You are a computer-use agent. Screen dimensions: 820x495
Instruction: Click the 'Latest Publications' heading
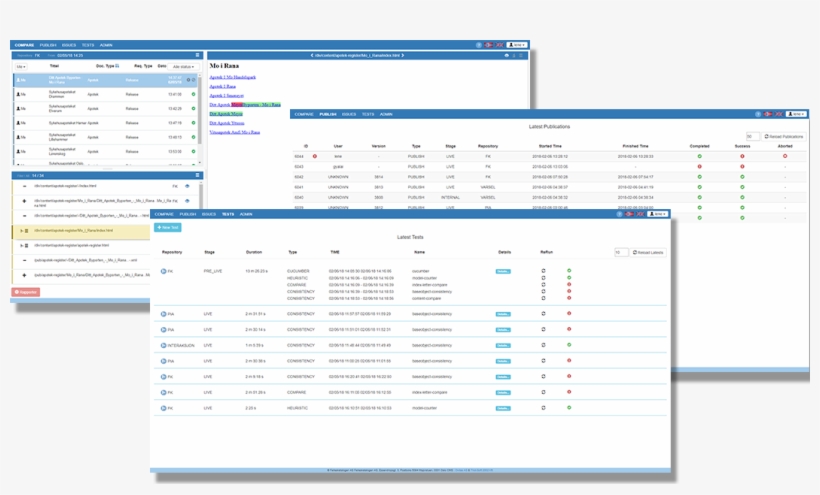click(x=549, y=126)
